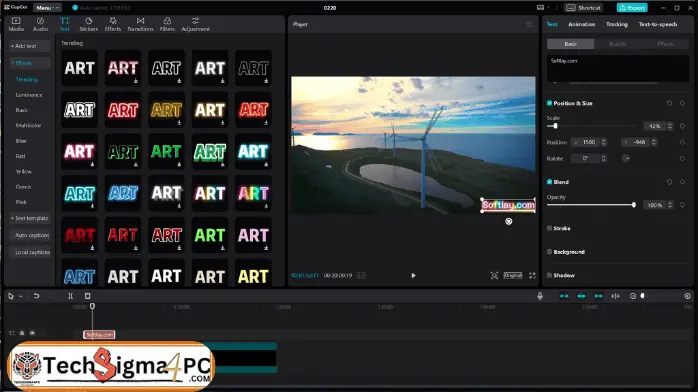This screenshot has height=392, width=698.
Task: Open the Filters panel
Action: click(167, 24)
